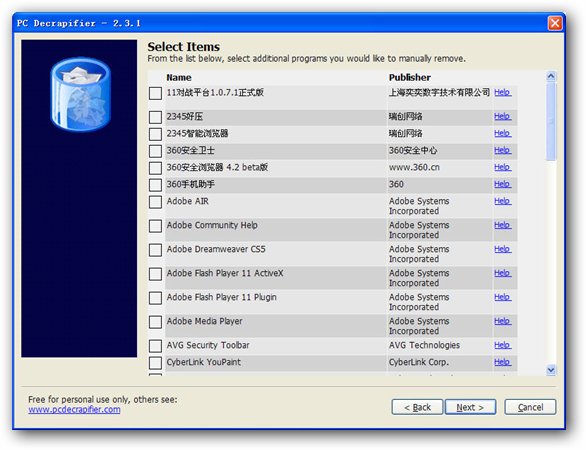Close the PC Decrapifier window
This screenshot has height=450, width=586.
[x=555, y=23]
